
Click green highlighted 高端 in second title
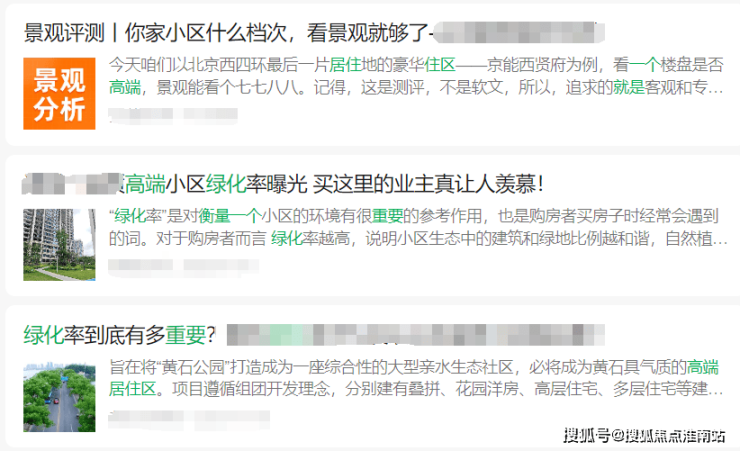145,184
